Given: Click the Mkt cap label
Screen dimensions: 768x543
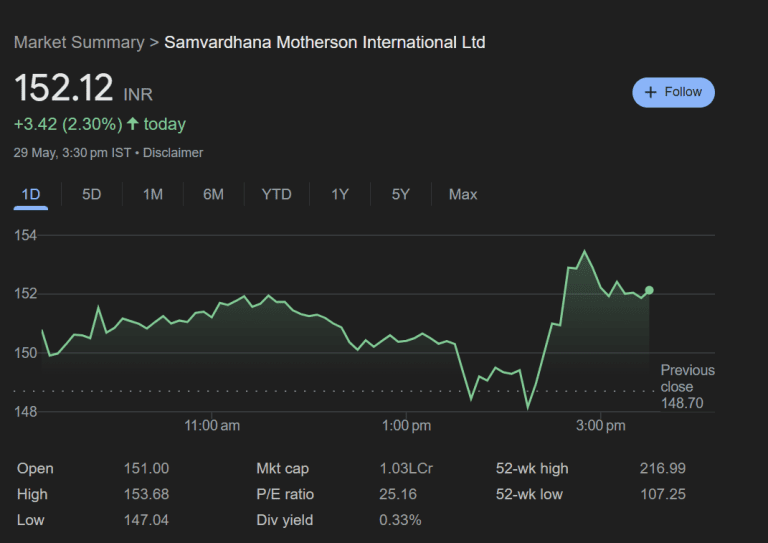Looking at the screenshot, I should click(x=283, y=469).
